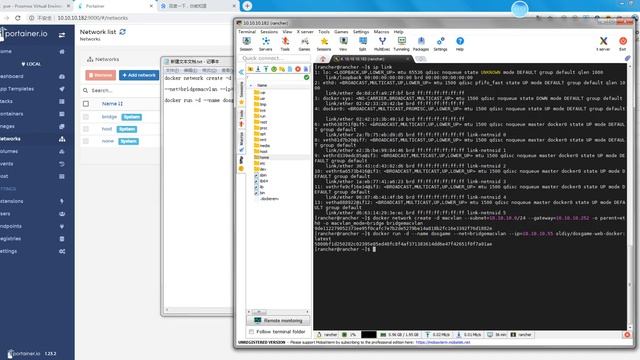Click the Portainer sidebar toggle arrows icon
The image size is (640, 360).
point(62,35)
